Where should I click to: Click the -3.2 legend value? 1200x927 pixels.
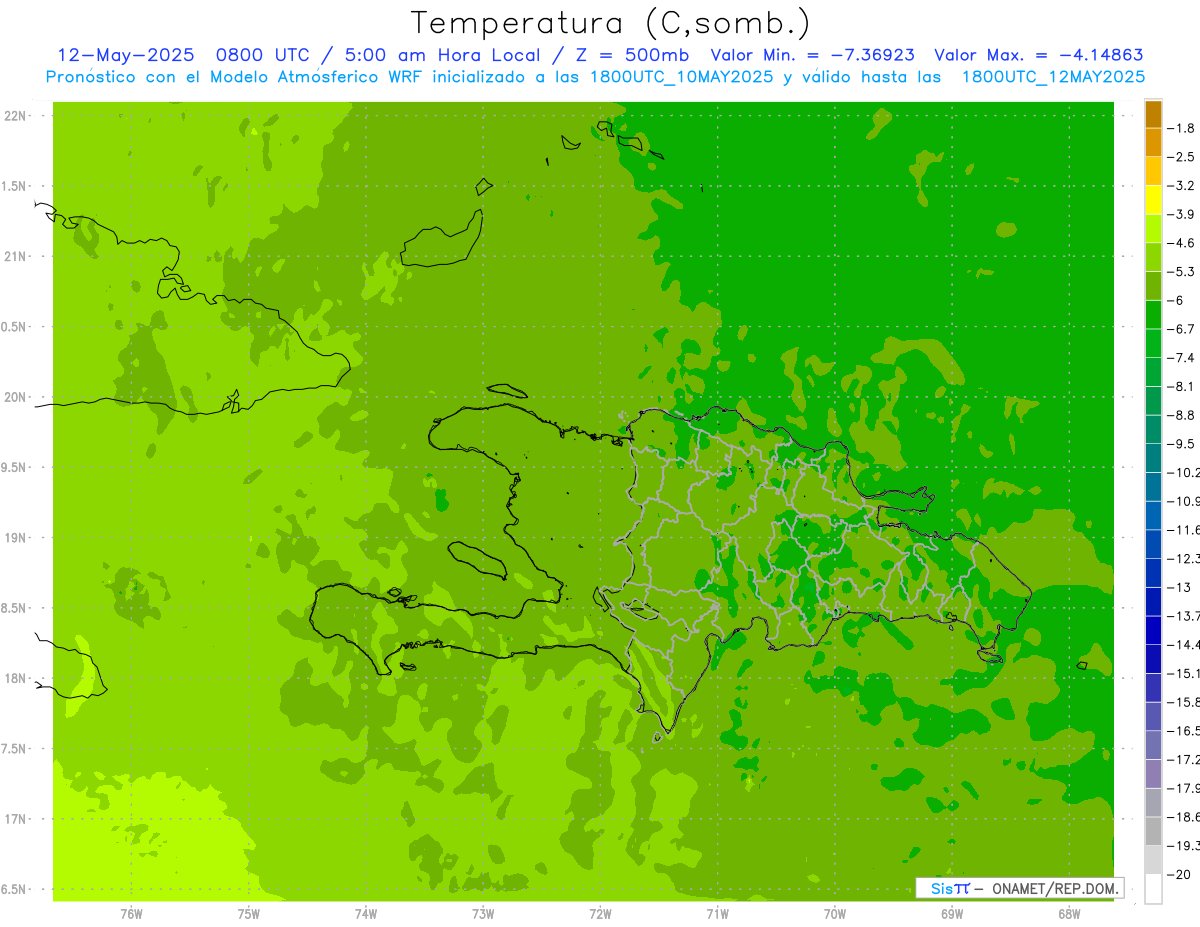click(x=1183, y=186)
